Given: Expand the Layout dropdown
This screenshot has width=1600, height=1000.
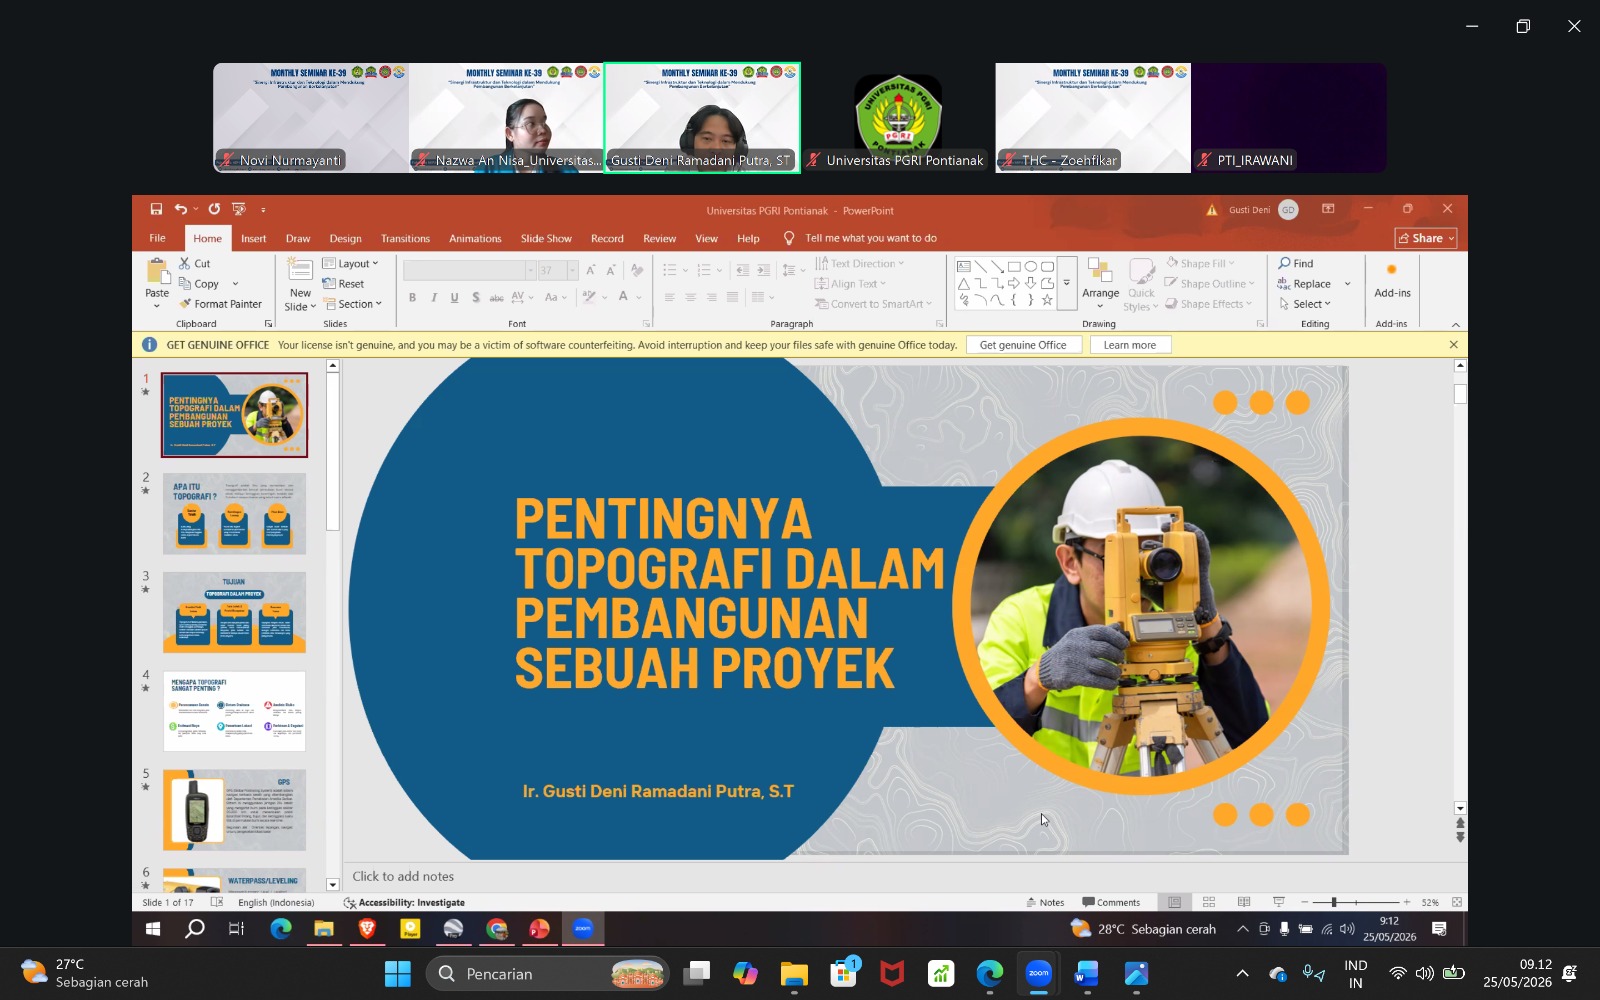Looking at the screenshot, I should pyautogui.click(x=351, y=263).
